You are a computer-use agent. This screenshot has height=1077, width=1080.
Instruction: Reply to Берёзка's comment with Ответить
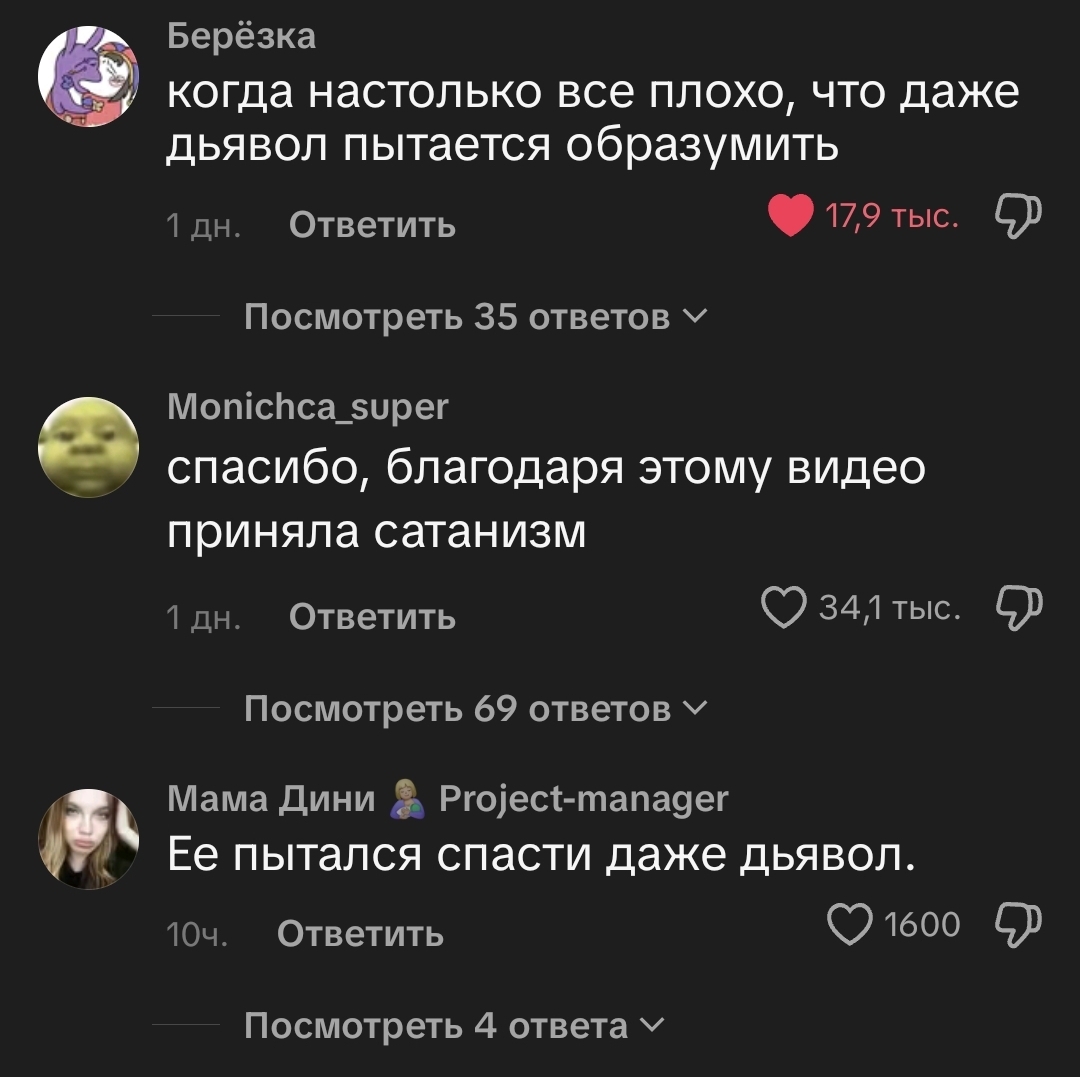coord(372,224)
